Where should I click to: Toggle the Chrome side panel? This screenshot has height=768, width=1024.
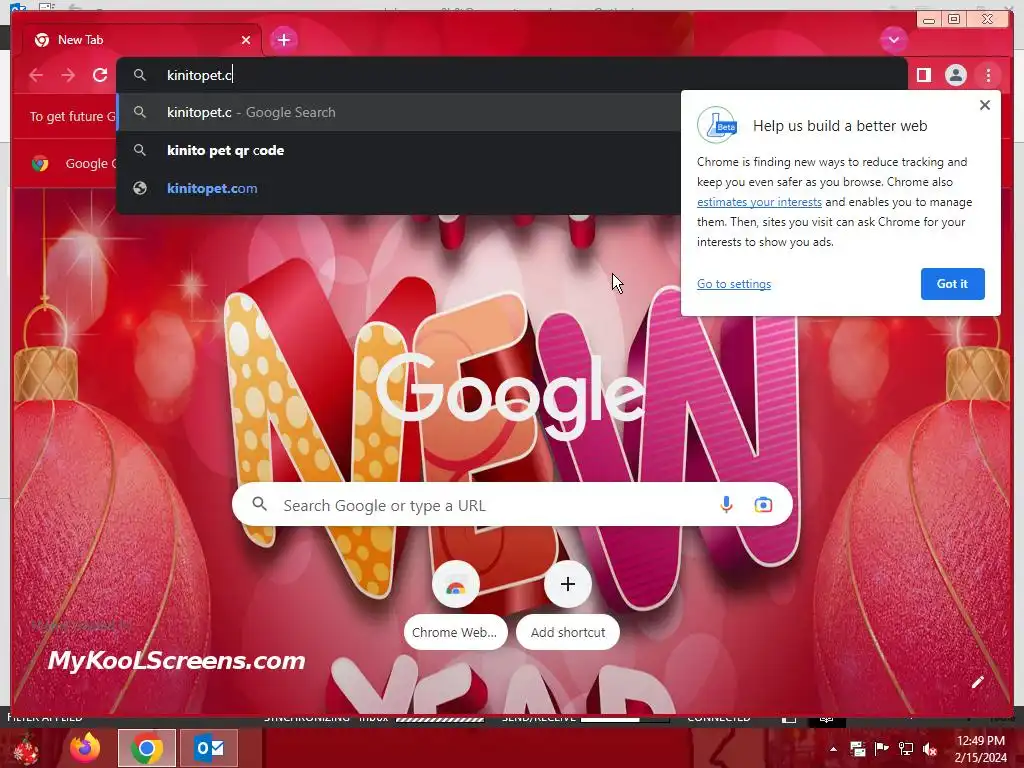pos(923,75)
